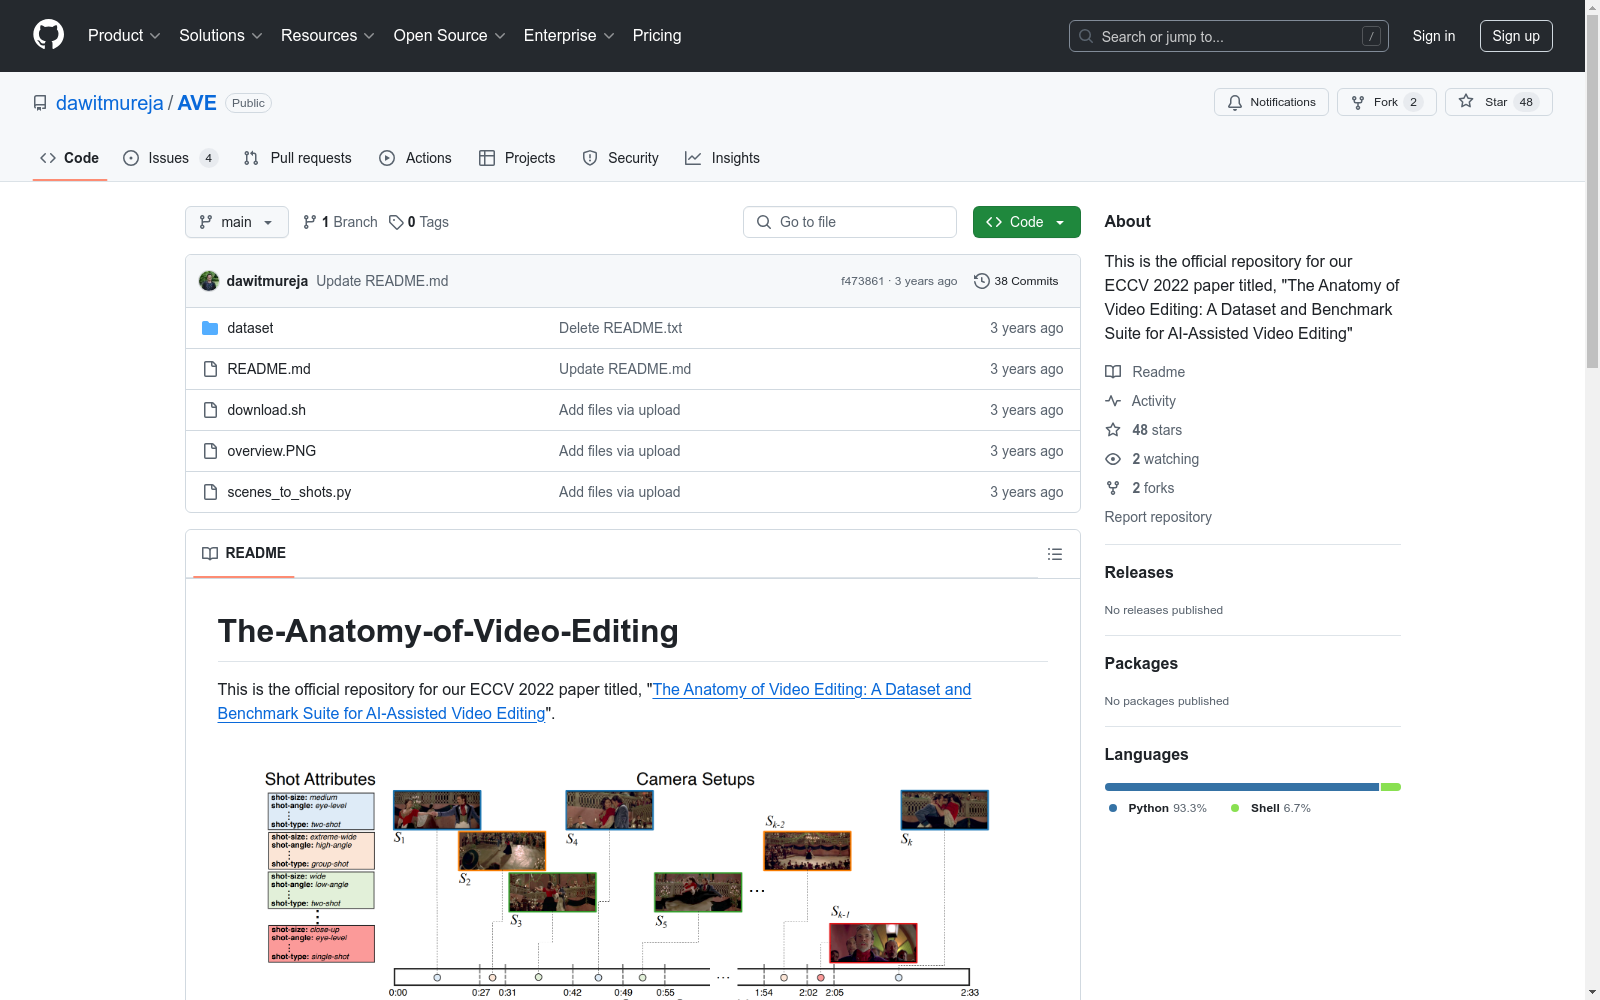Click the Python 93.3% language entry
Viewport: 1600px width, 1000px height.
click(x=1157, y=808)
